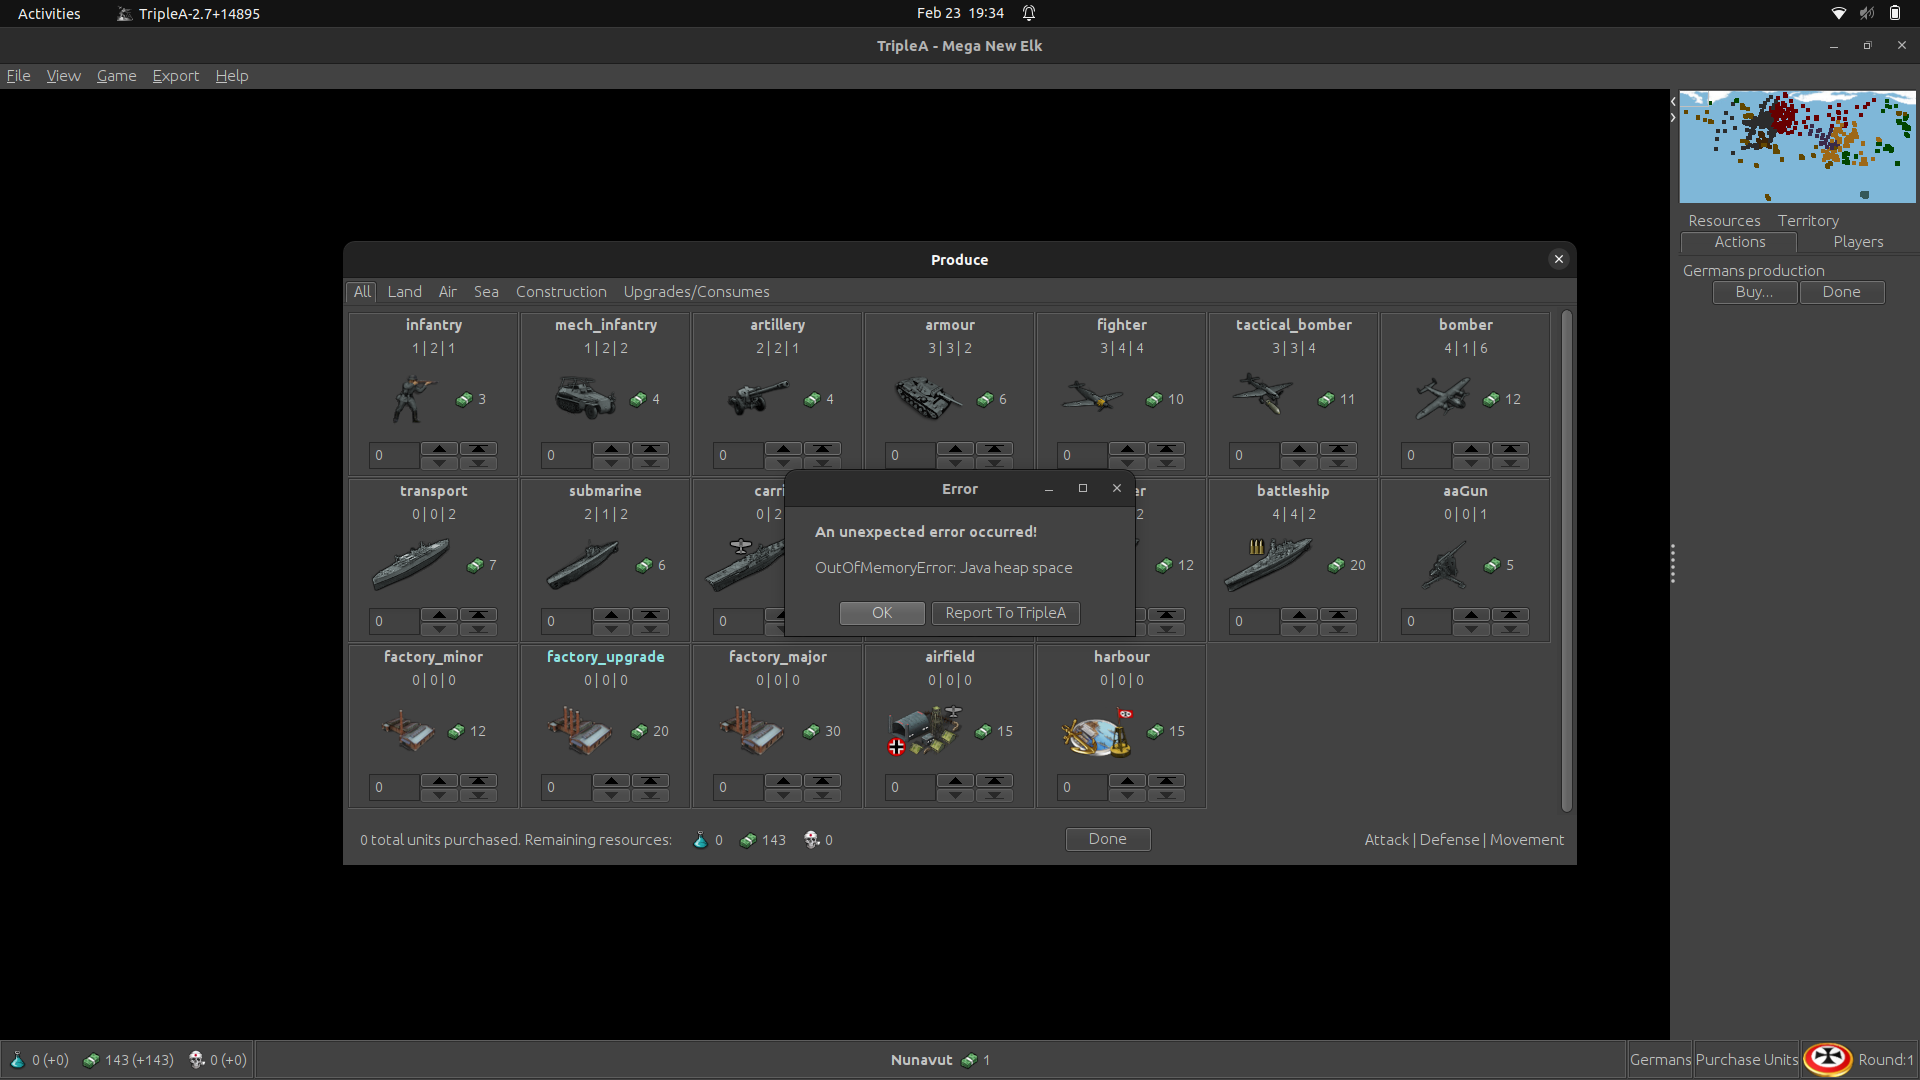Switch to the Territory tab

tap(1808, 221)
